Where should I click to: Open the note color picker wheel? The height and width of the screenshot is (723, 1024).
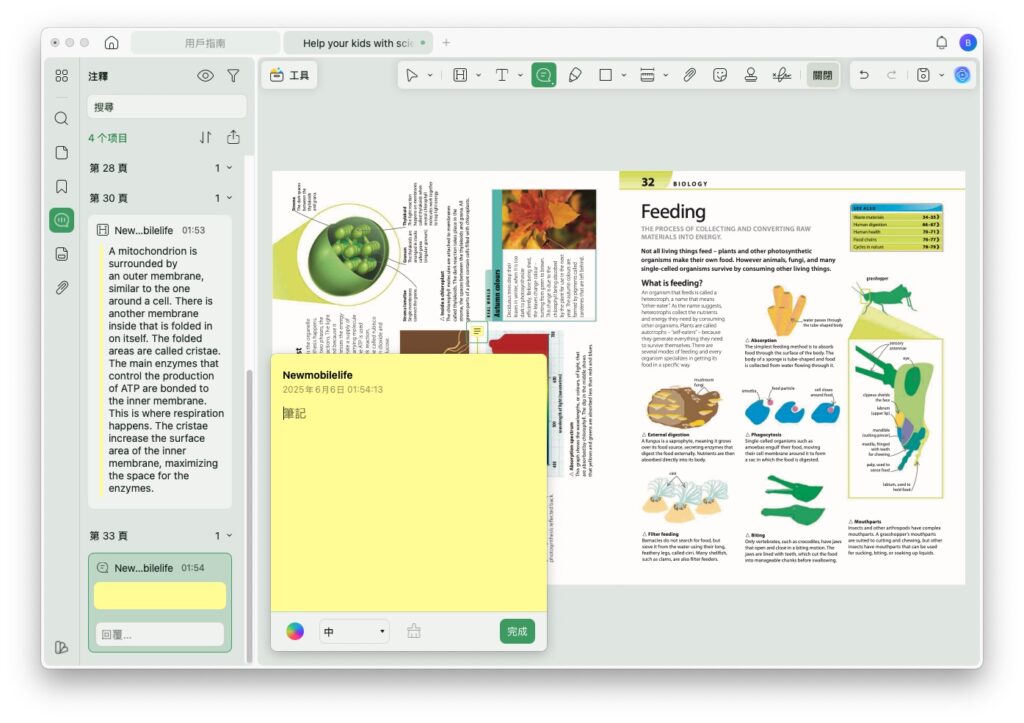pos(295,632)
